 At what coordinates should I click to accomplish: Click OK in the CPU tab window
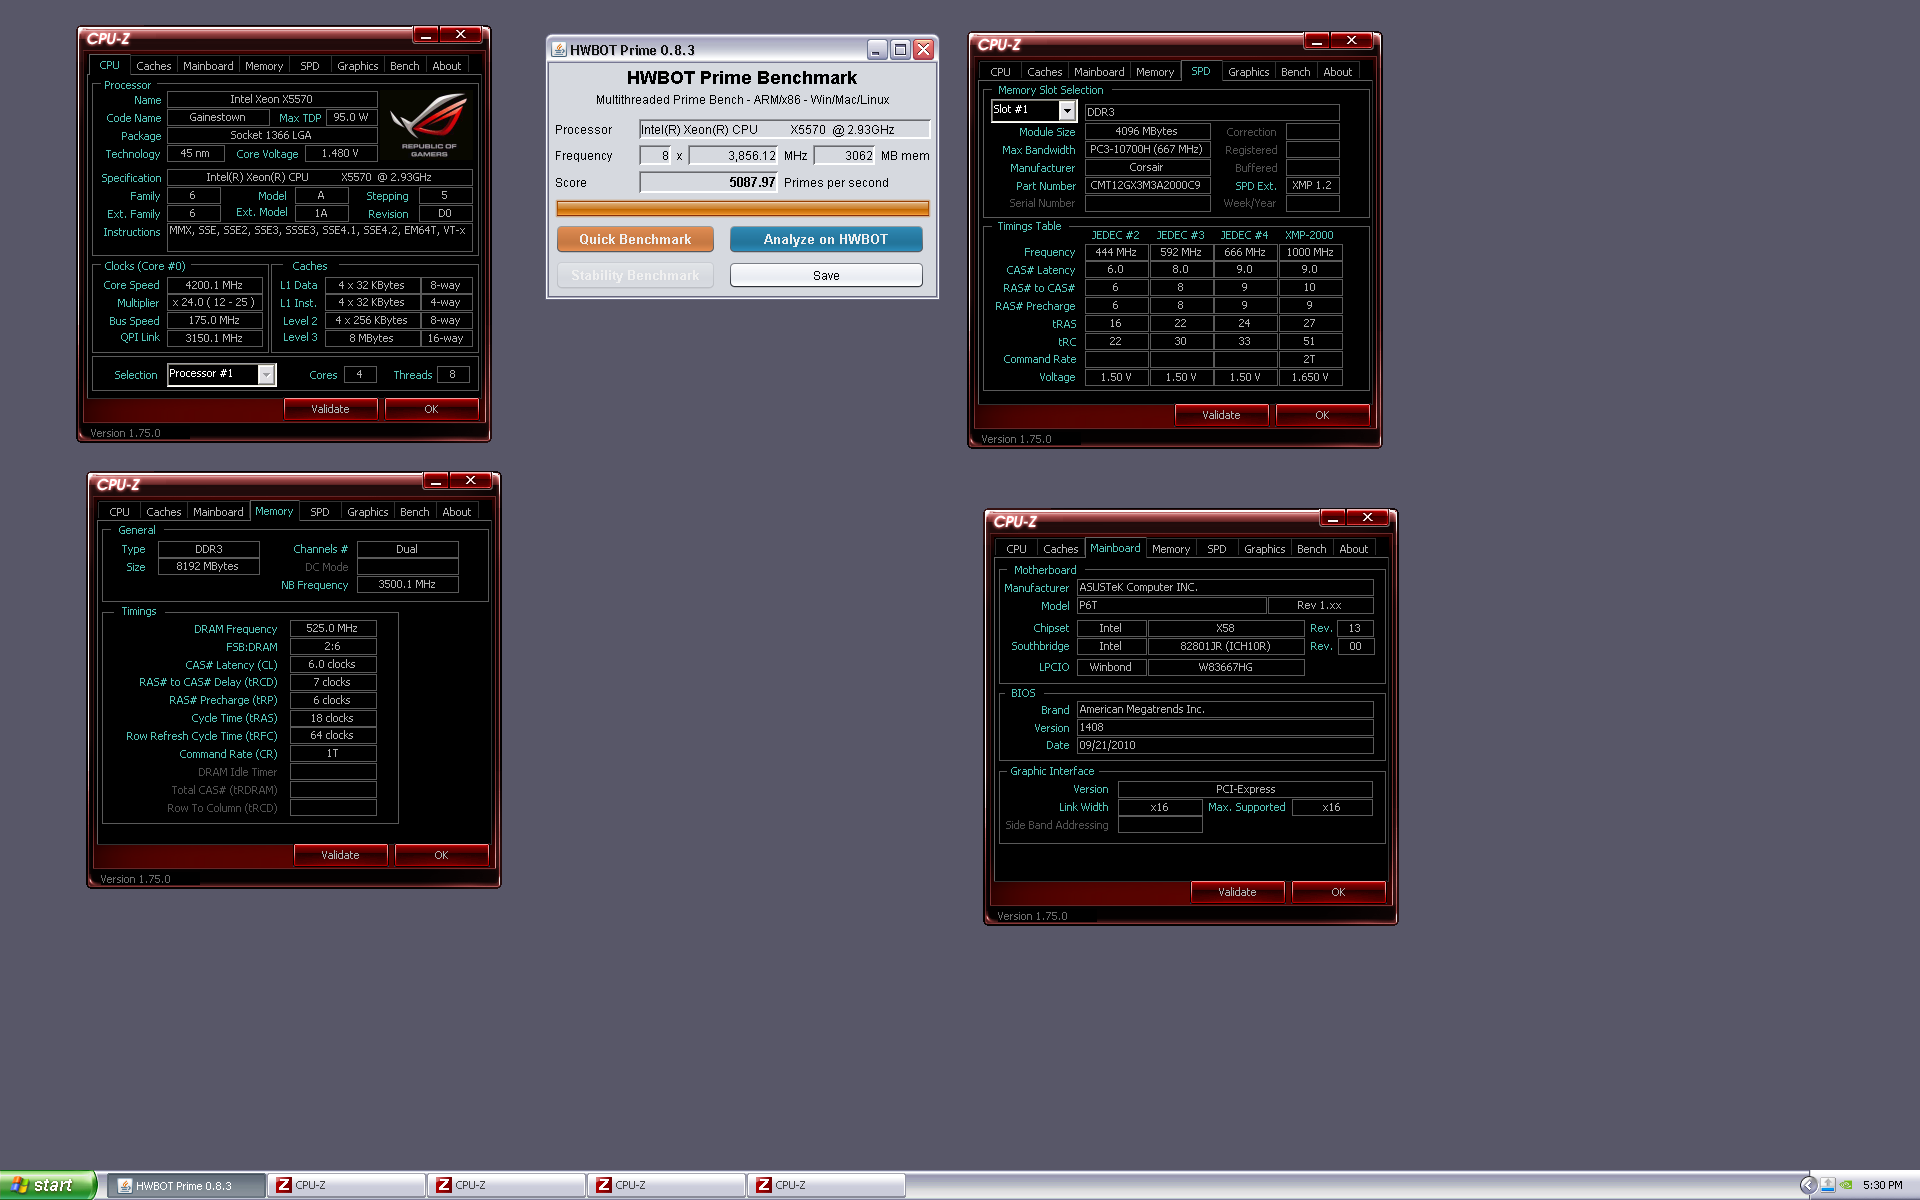click(x=431, y=409)
